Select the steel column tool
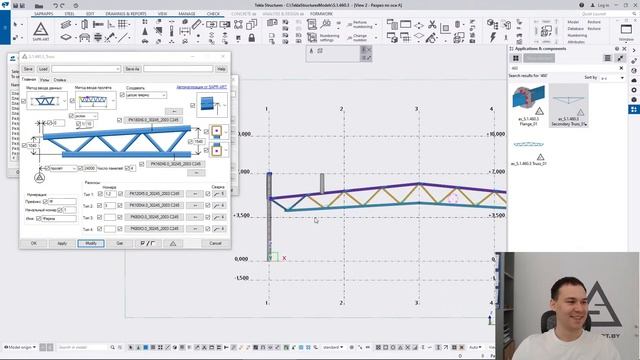 84,25
